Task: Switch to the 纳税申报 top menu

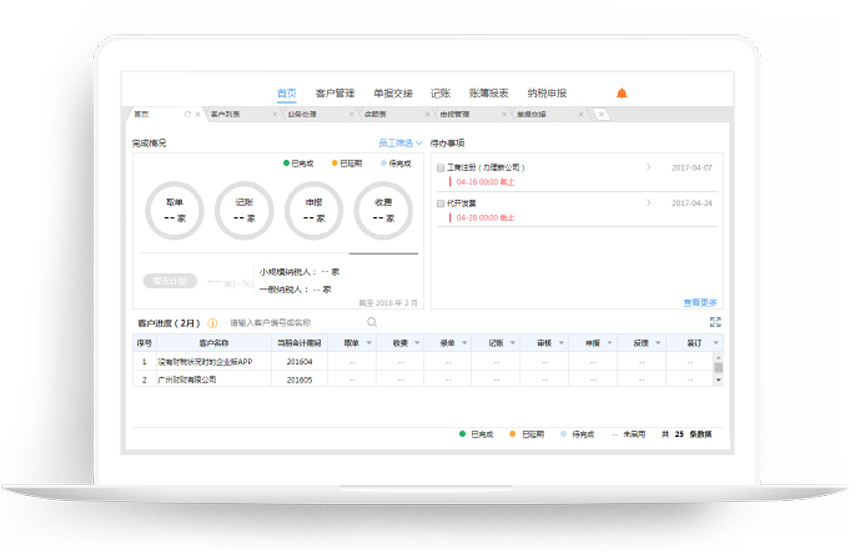Action: (546, 93)
